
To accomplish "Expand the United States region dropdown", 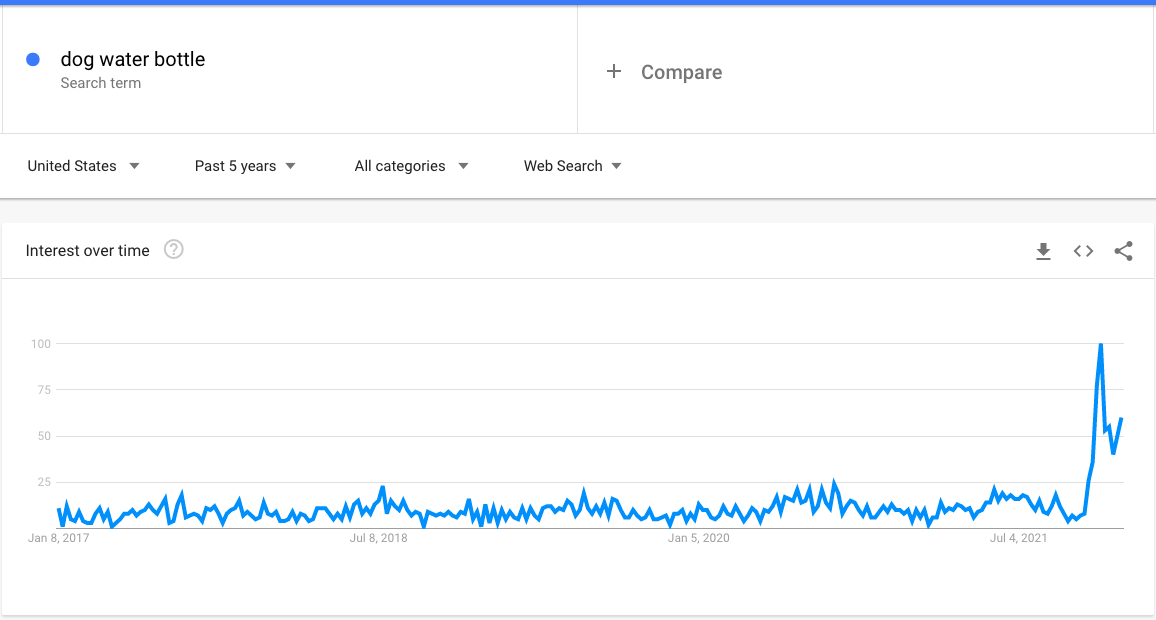I will (83, 166).
